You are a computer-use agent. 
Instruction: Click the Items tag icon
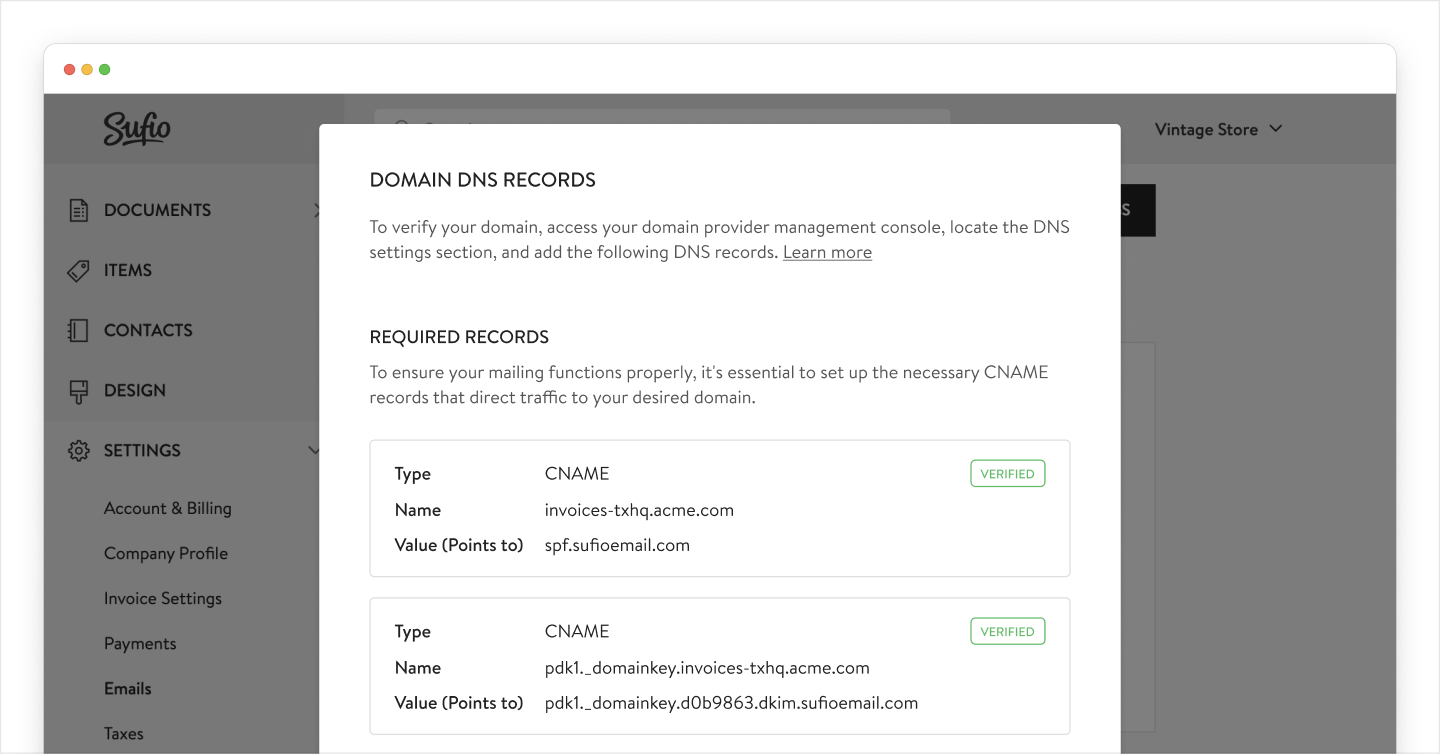[80, 270]
